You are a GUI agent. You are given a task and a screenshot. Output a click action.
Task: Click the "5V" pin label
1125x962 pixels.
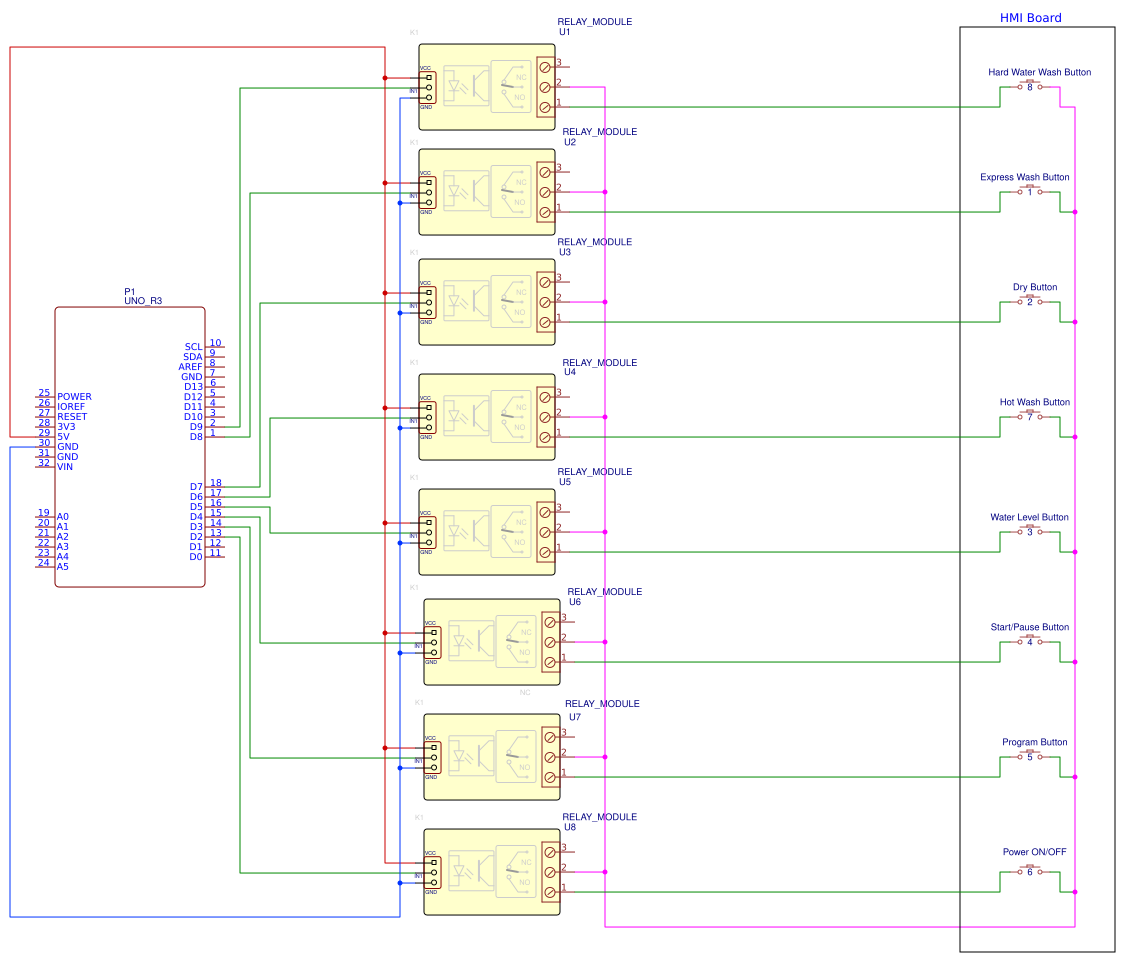pyautogui.click(x=63, y=438)
